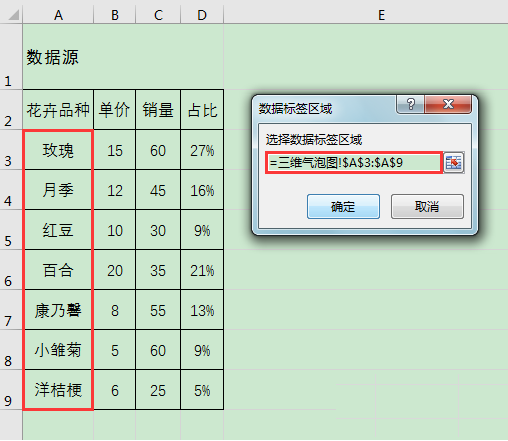Image resolution: width=508 pixels, height=441 pixels.
Task: Select the 小雏菊 cell
Action: click(58, 350)
